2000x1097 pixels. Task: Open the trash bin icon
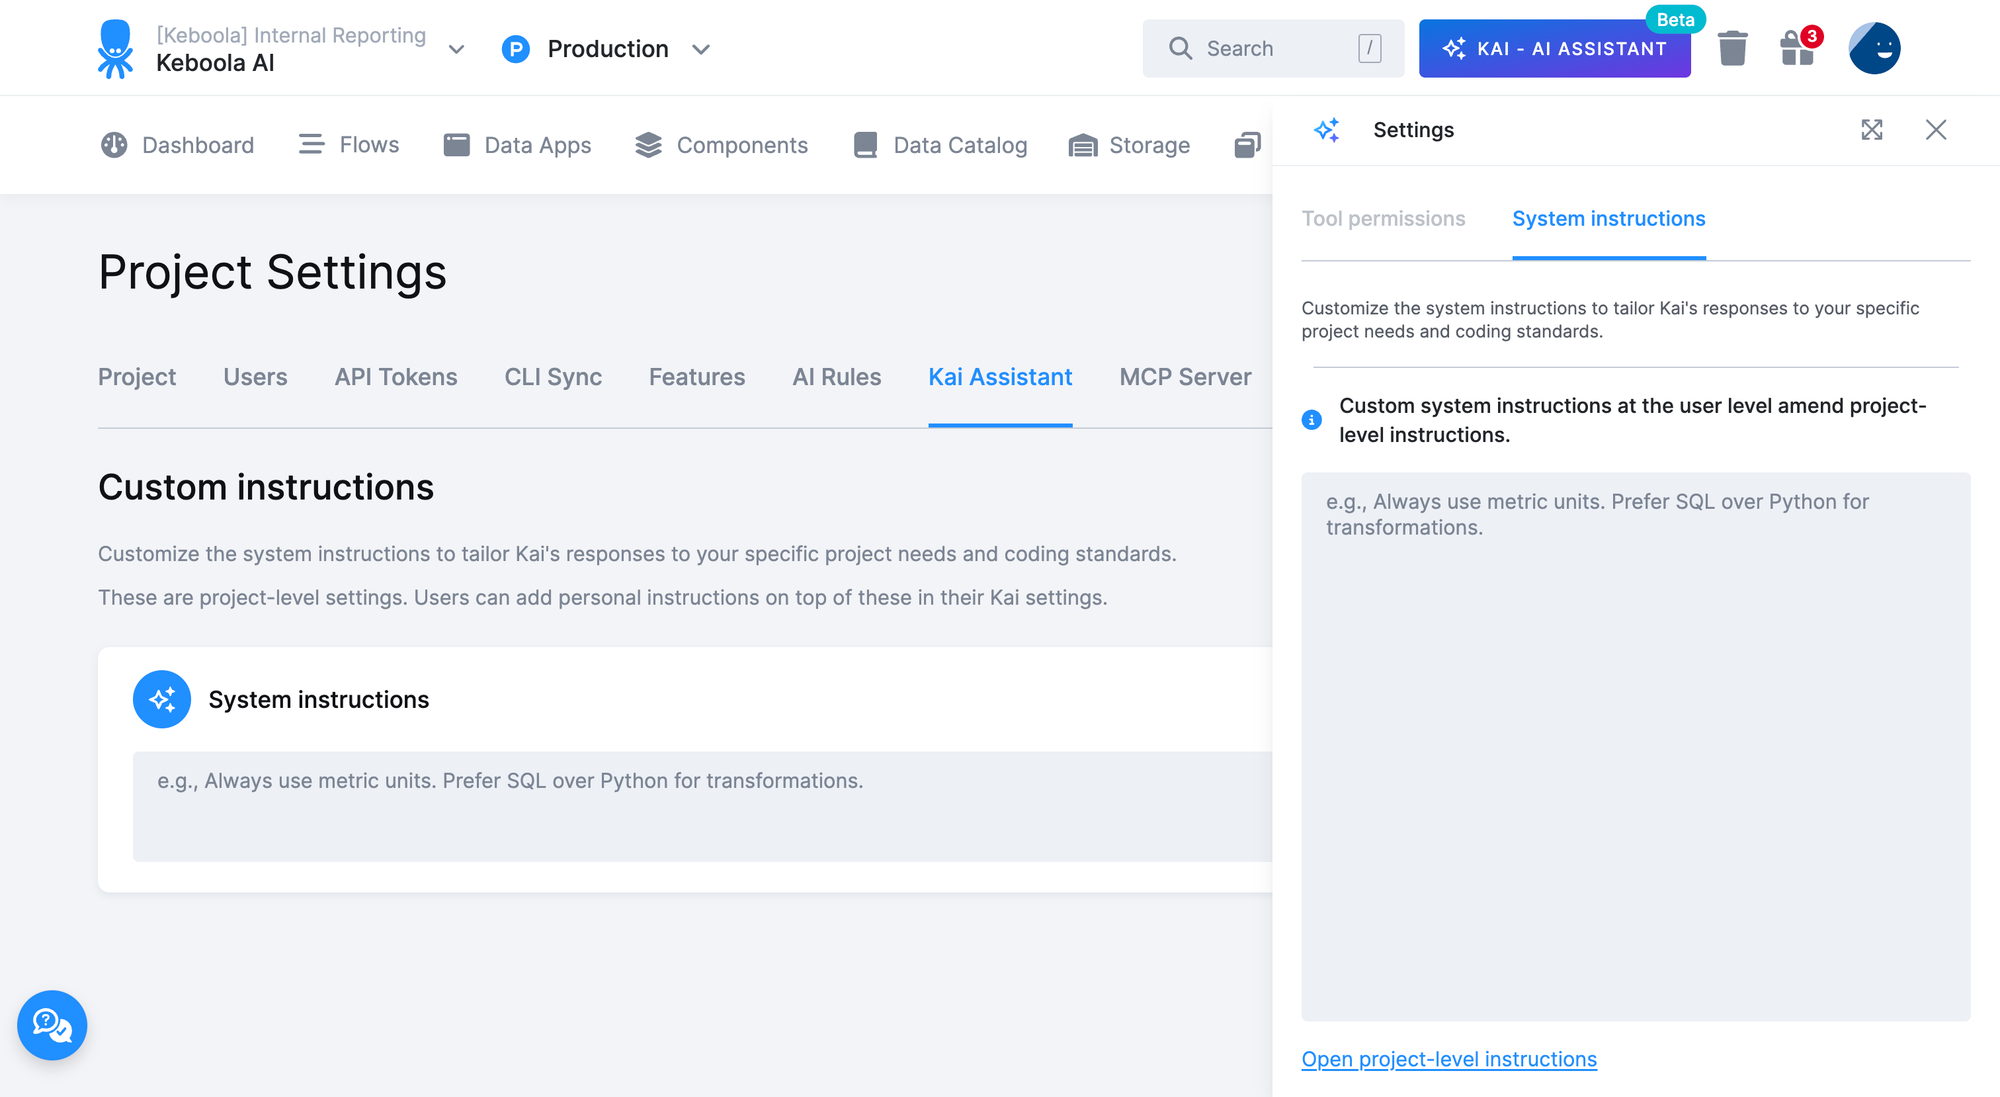point(1732,48)
